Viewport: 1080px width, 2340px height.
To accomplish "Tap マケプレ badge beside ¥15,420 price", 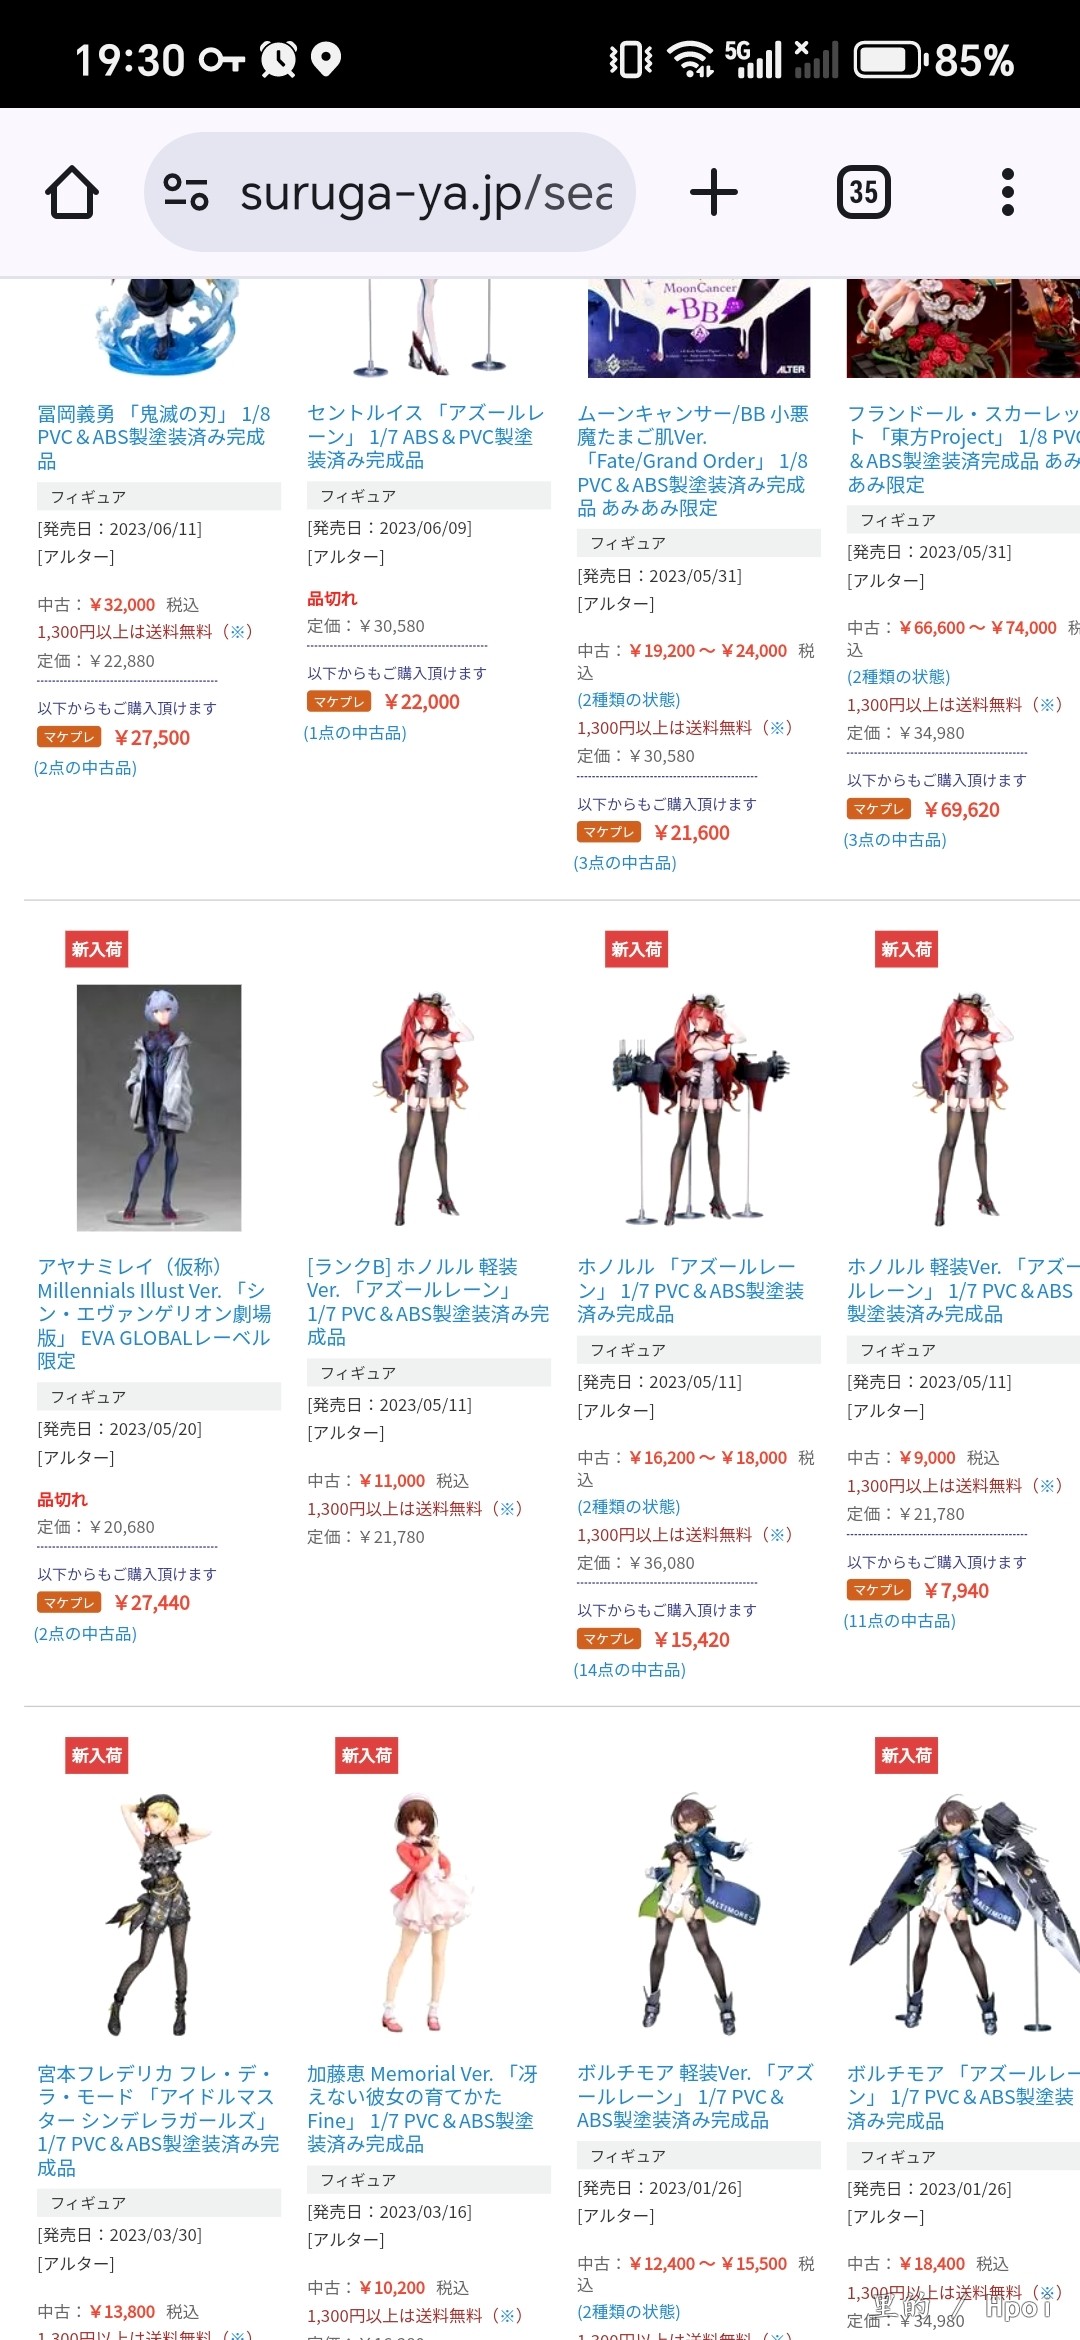I will tap(609, 1639).
